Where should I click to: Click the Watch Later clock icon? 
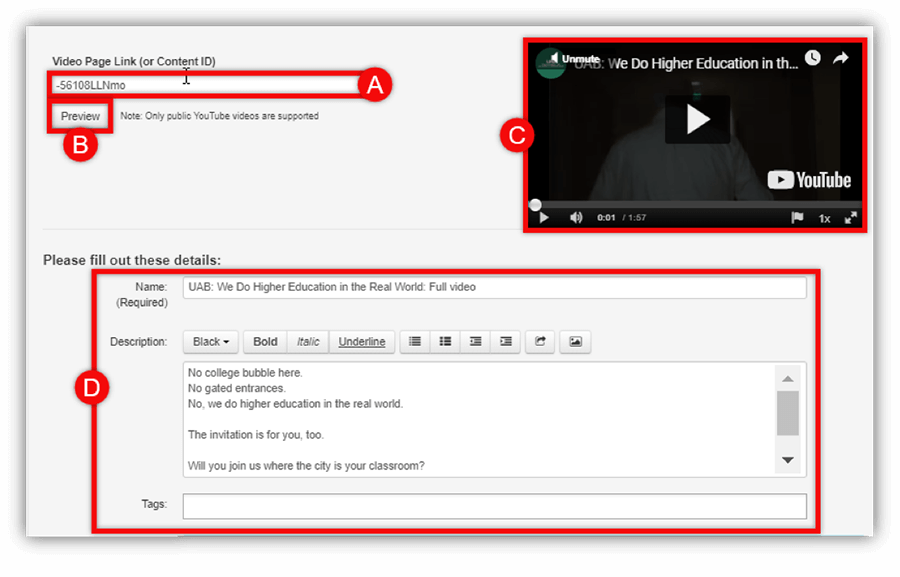(812, 58)
